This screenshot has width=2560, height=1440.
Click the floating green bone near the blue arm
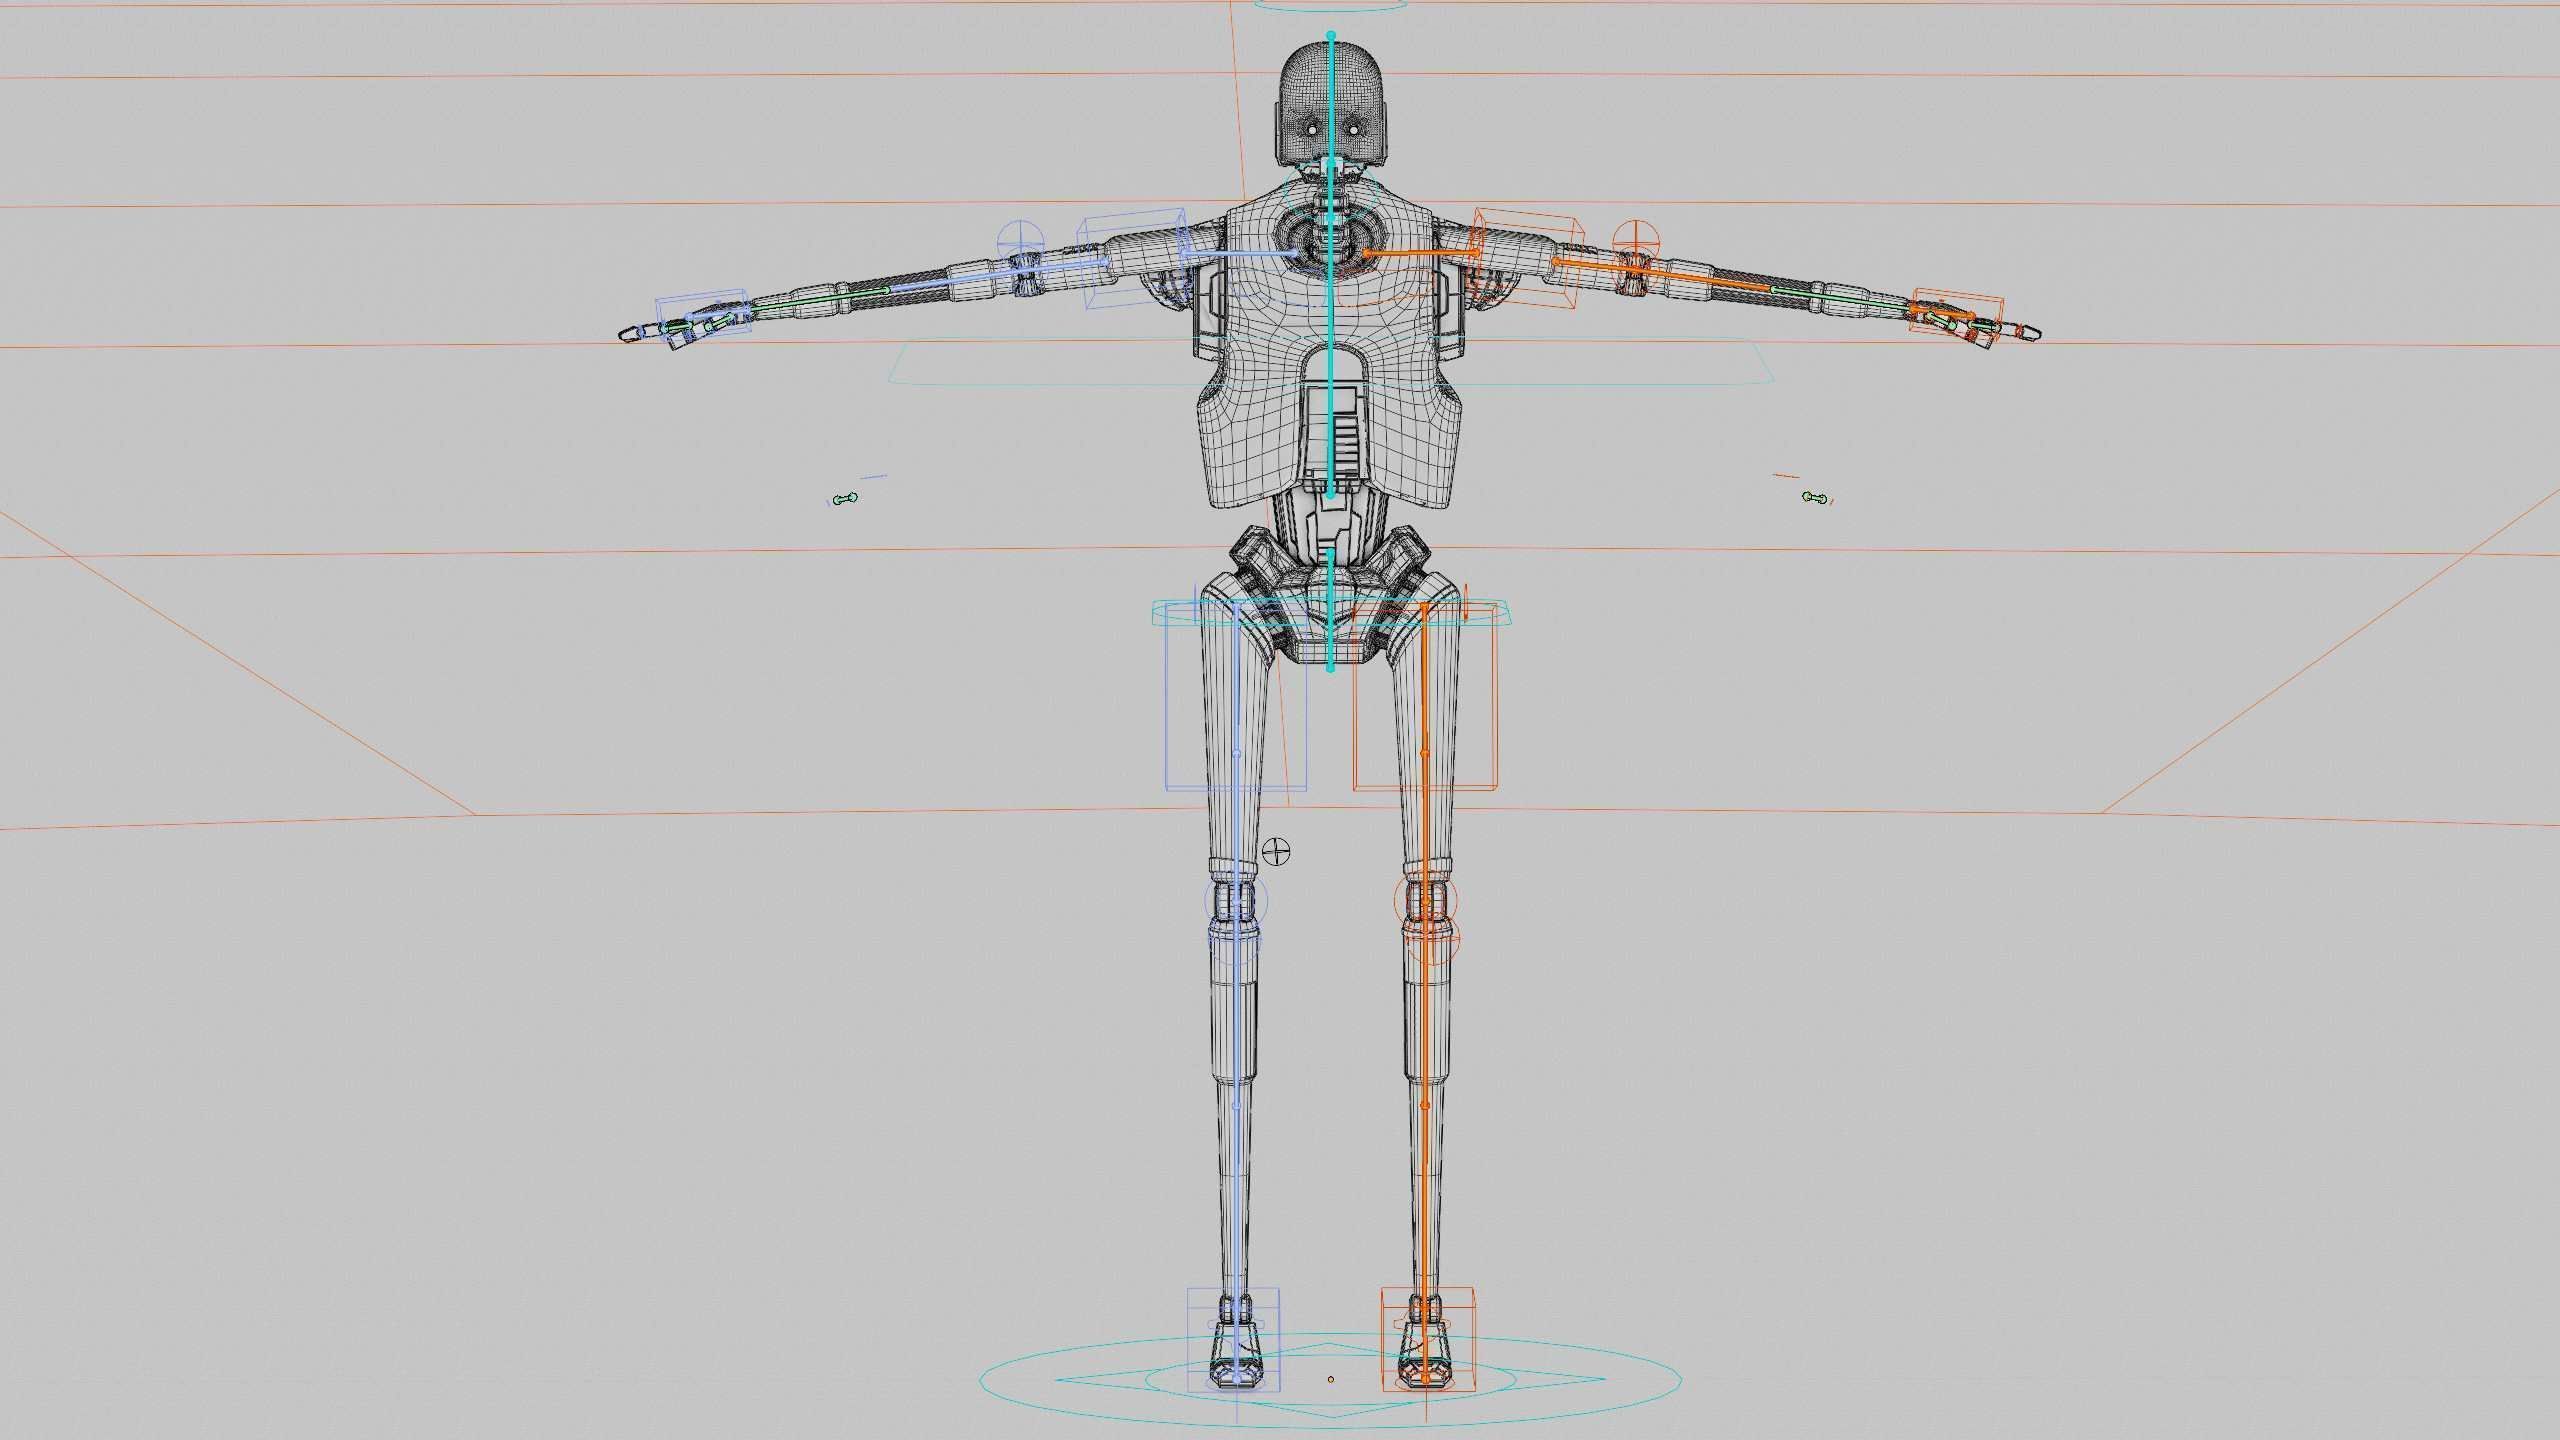845,499
